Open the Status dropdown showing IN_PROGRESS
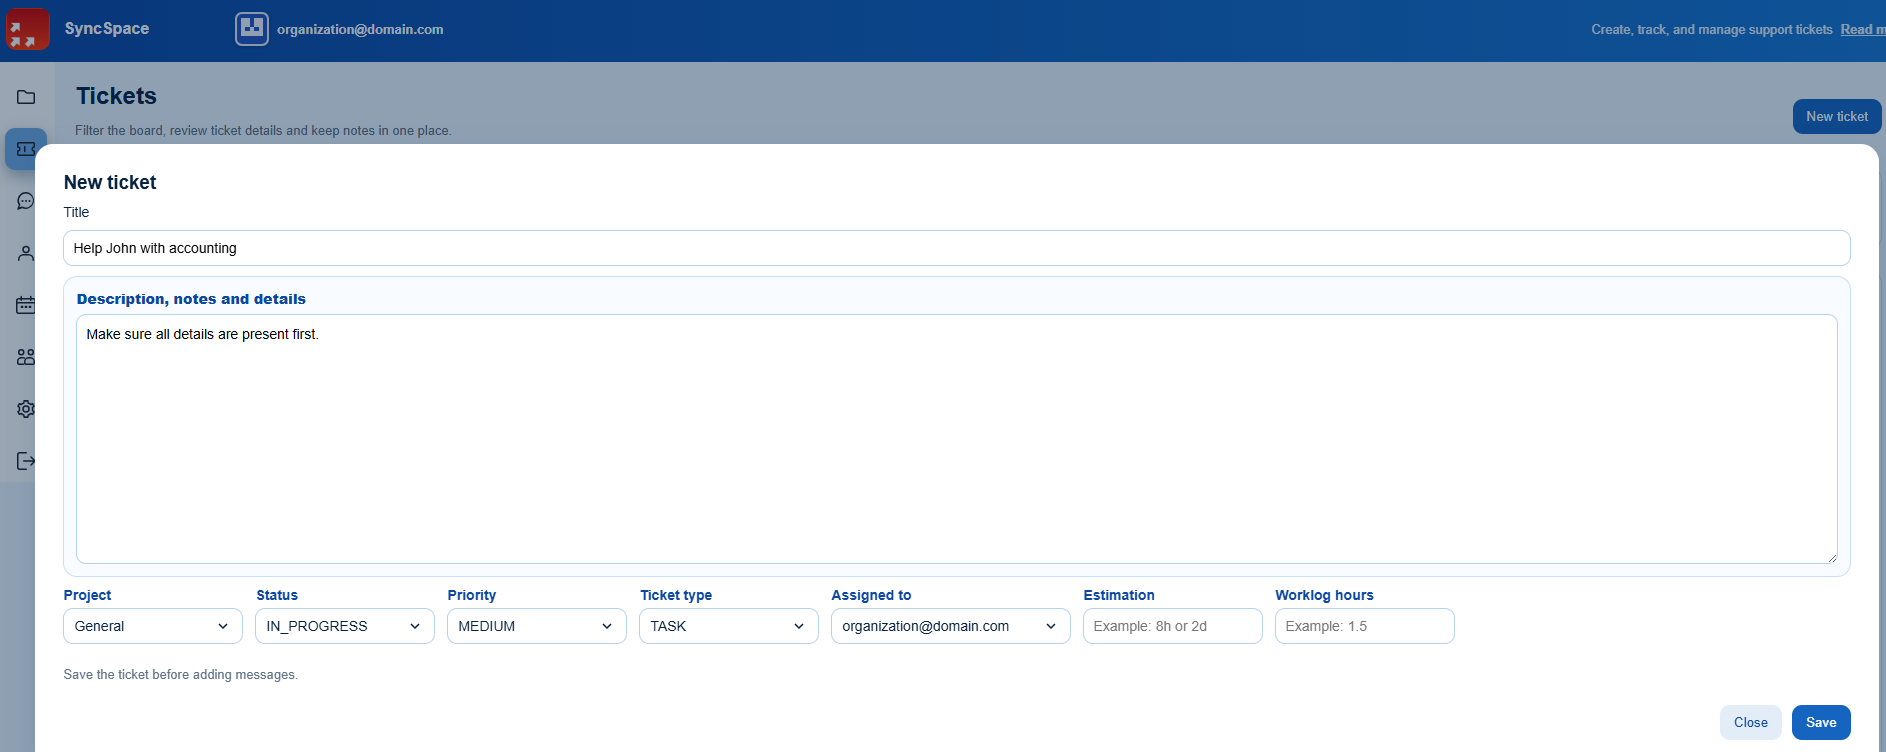Screen dimensions: 1886x752 click(345, 626)
